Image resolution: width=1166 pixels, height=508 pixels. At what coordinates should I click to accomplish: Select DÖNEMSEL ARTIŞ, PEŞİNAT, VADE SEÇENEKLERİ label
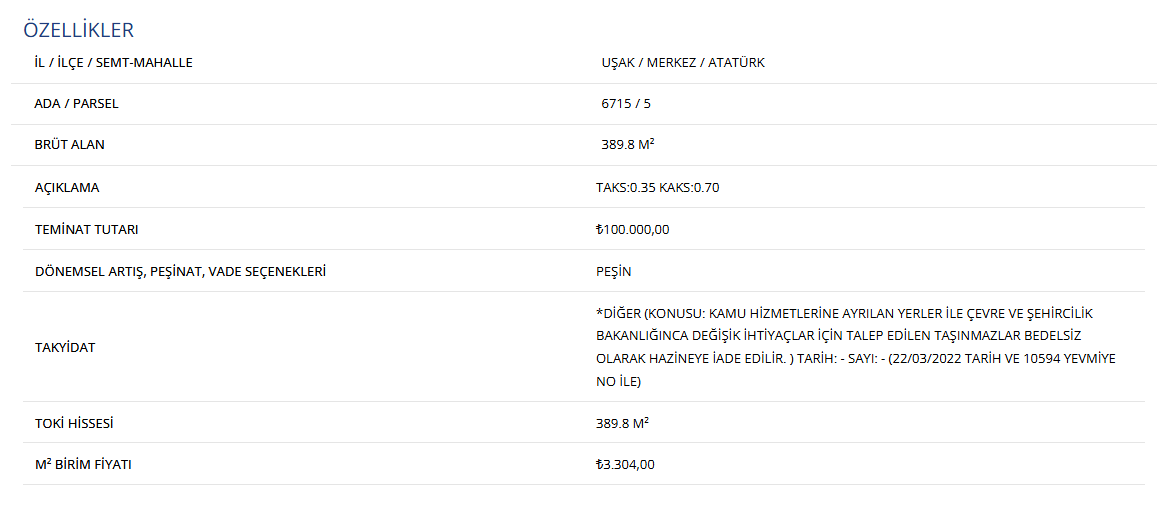coord(181,271)
